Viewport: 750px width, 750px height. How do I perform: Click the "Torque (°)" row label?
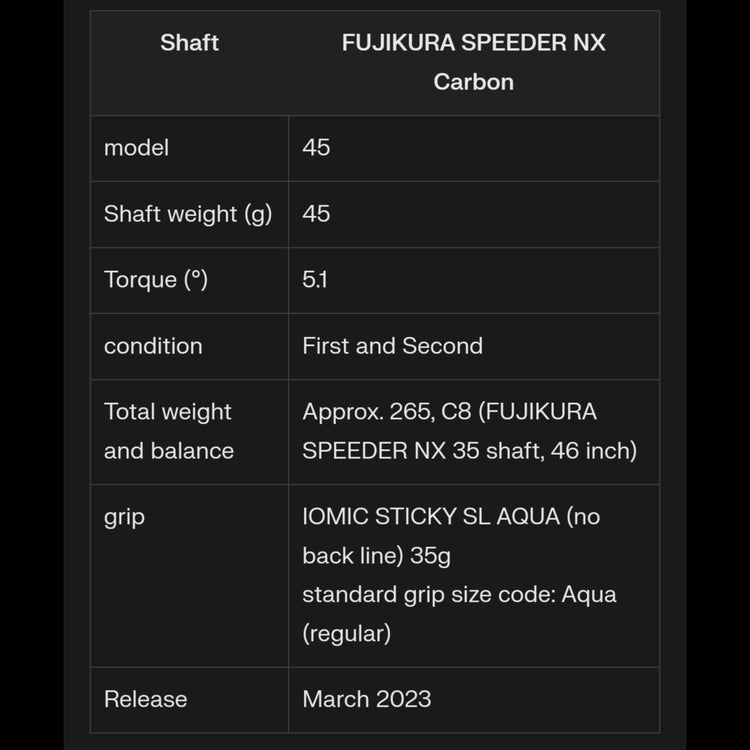point(156,280)
